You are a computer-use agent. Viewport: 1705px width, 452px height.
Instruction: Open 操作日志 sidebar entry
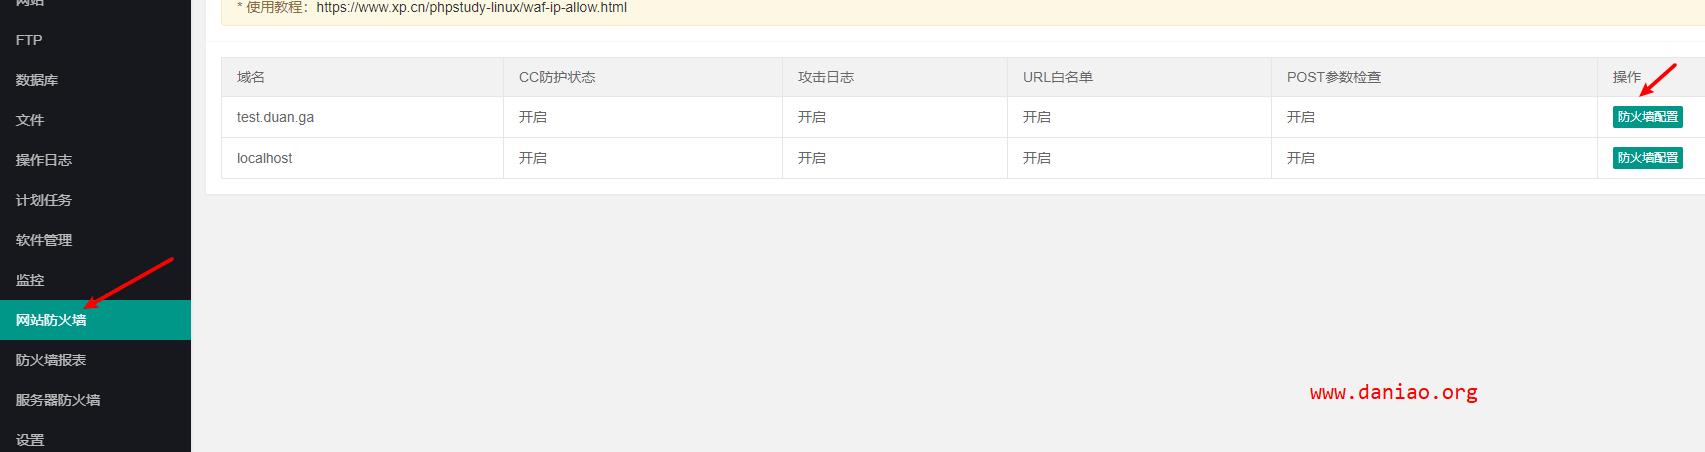click(95, 160)
